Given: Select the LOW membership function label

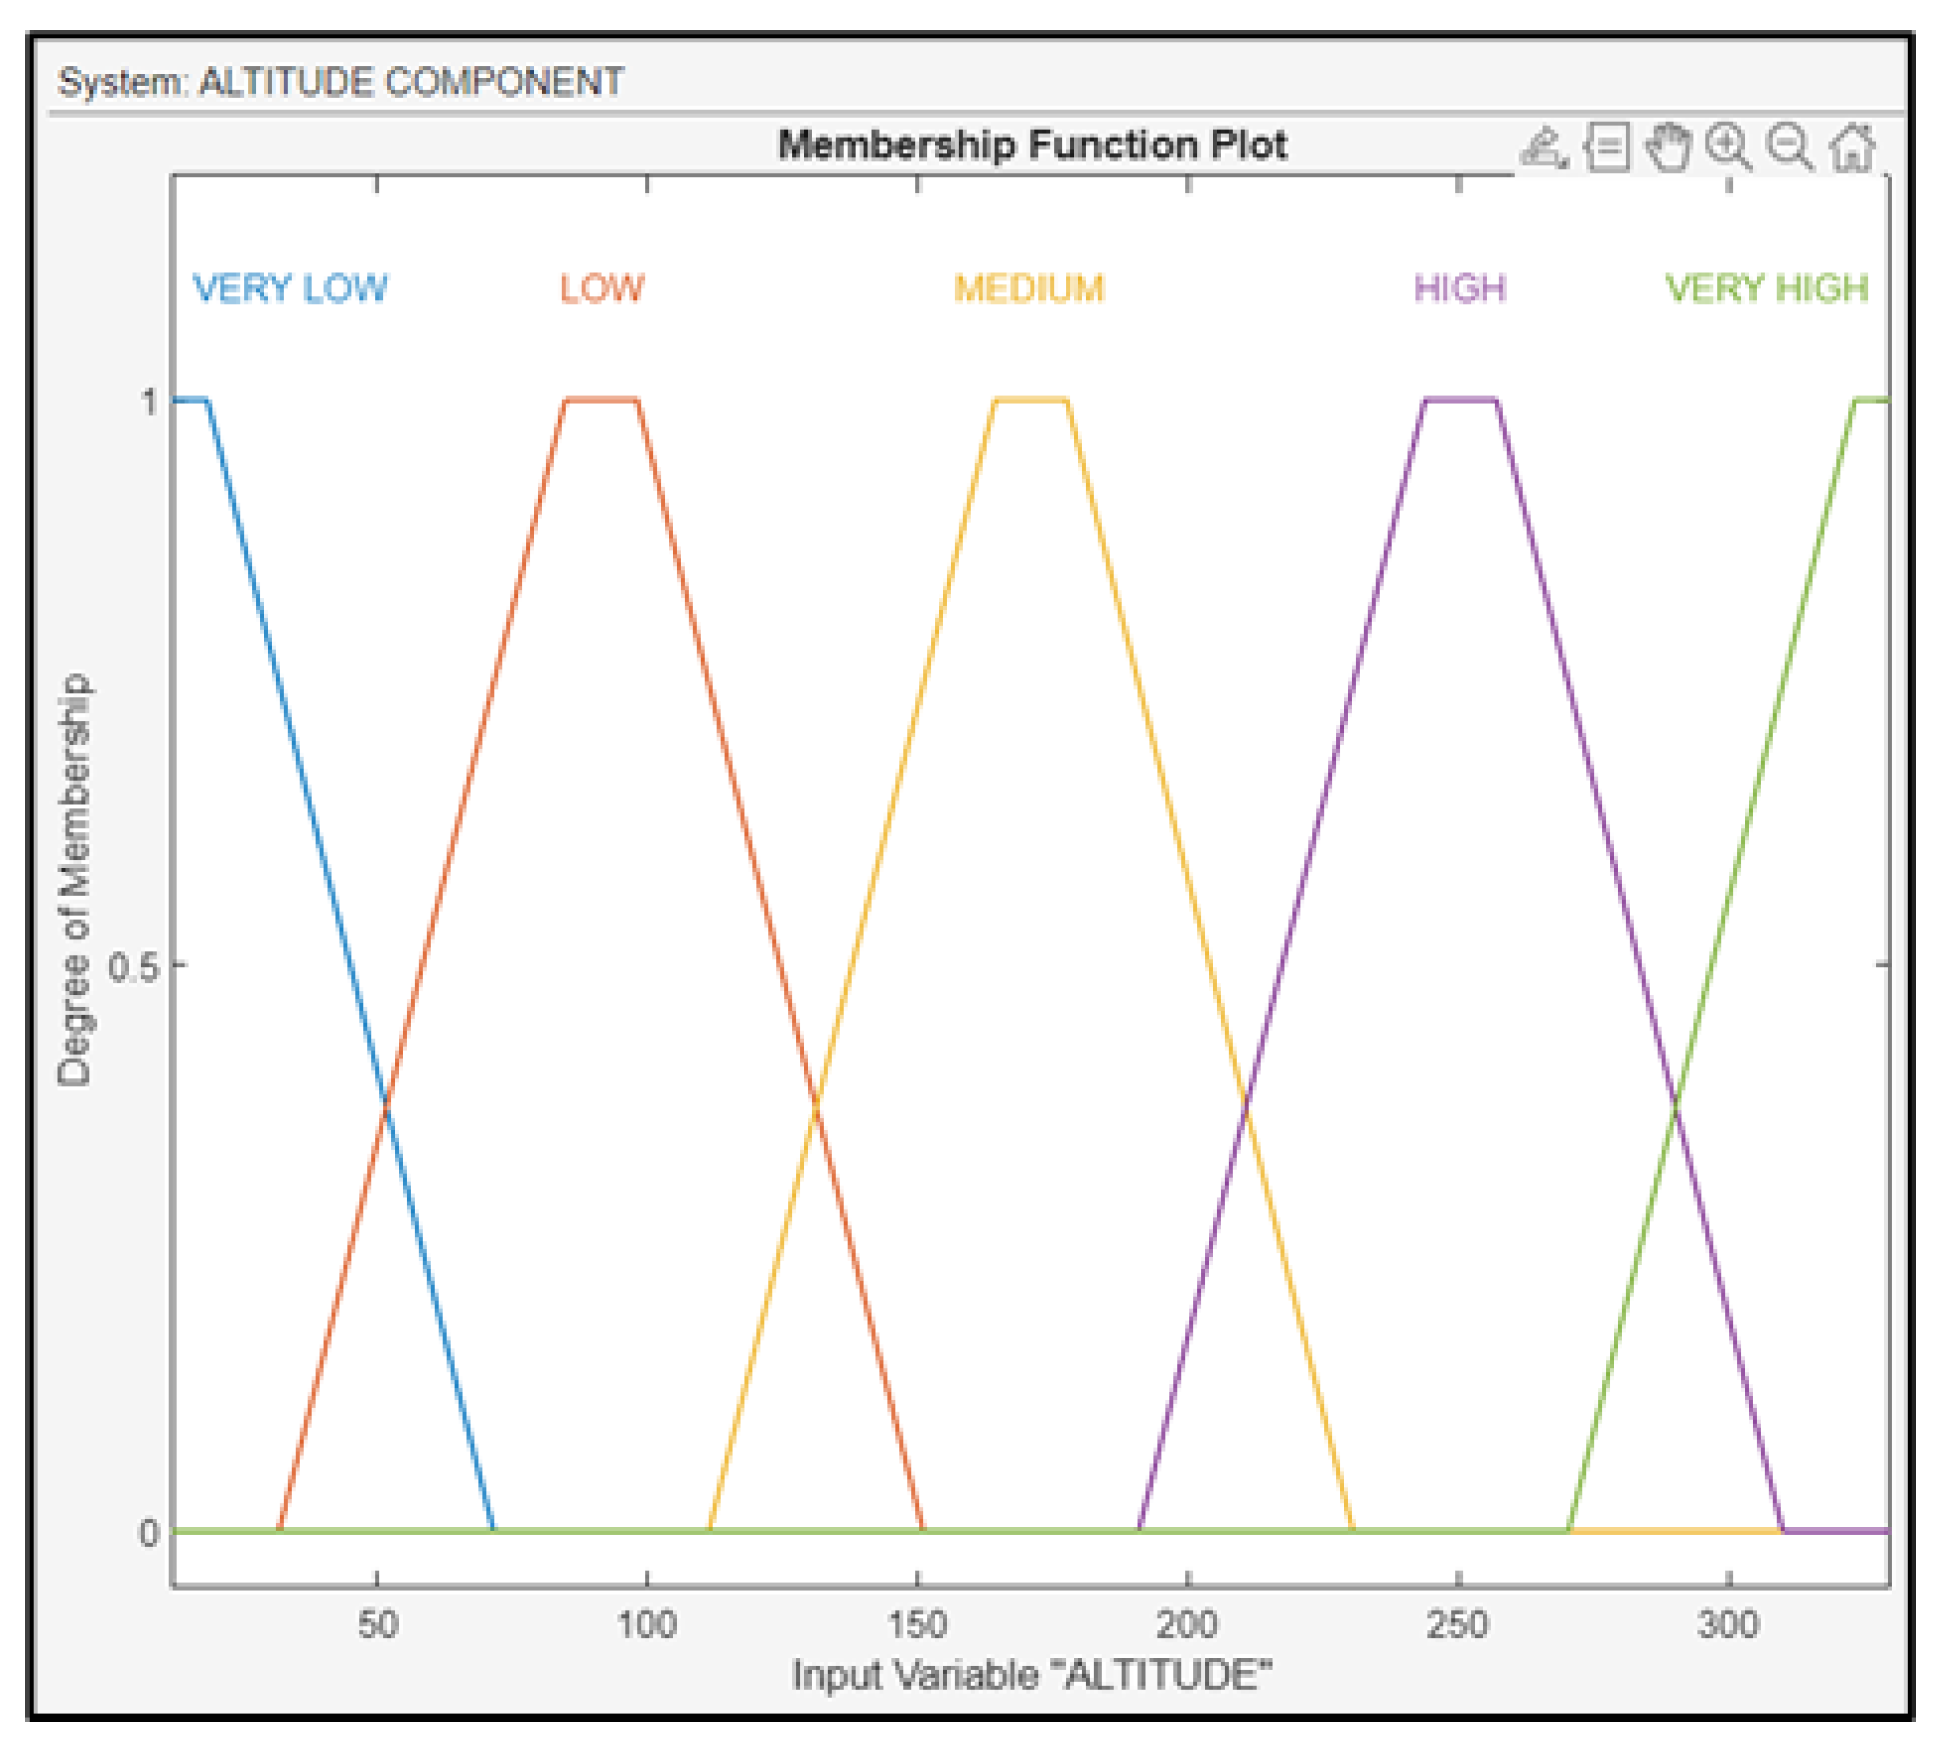Looking at the screenshot, I should pos(602,289).
